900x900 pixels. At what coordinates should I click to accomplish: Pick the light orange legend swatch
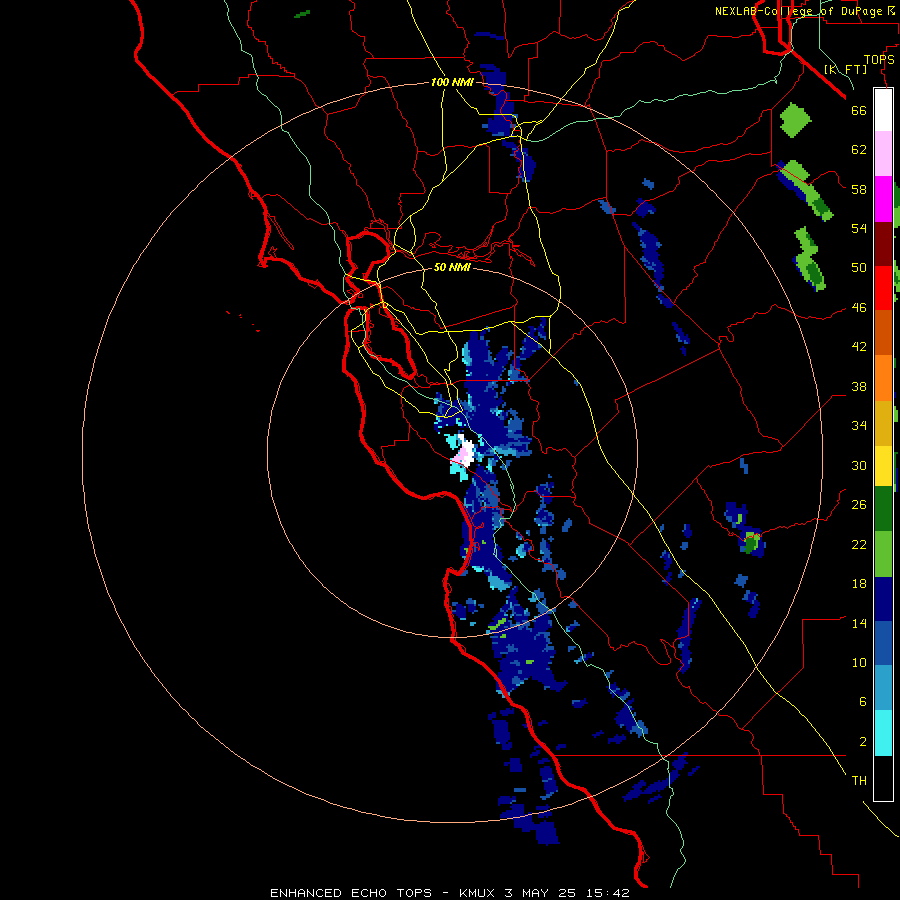(x=883, y=378)
